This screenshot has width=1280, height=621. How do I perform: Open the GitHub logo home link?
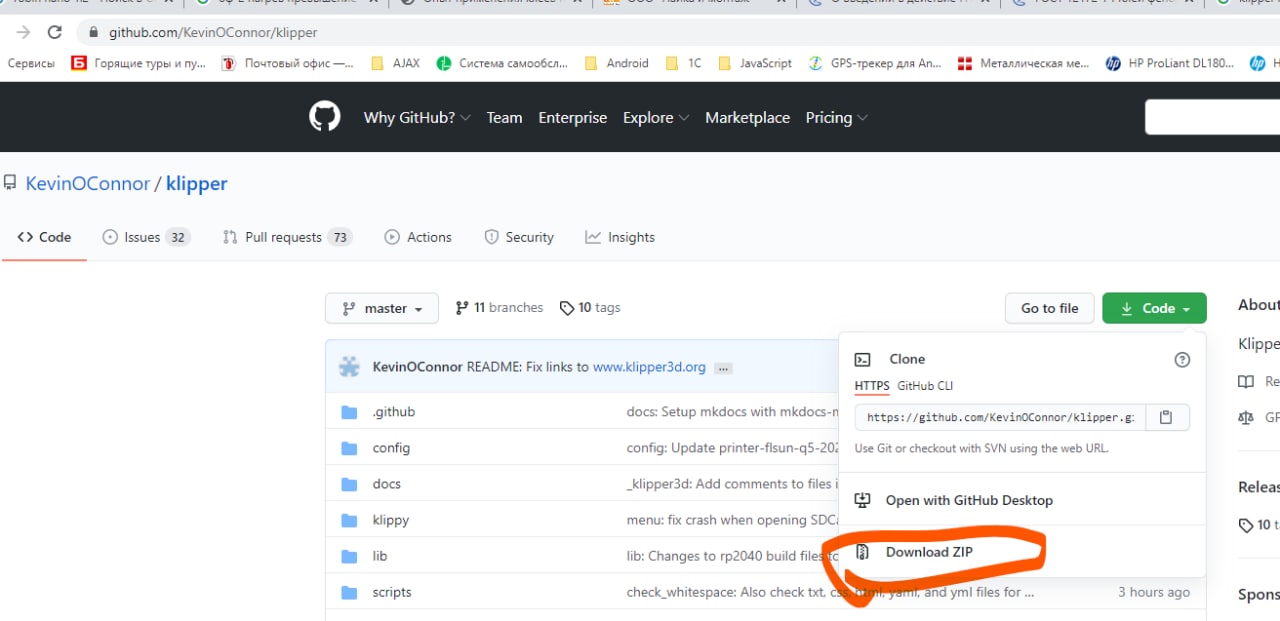click(x=324, y=117)
